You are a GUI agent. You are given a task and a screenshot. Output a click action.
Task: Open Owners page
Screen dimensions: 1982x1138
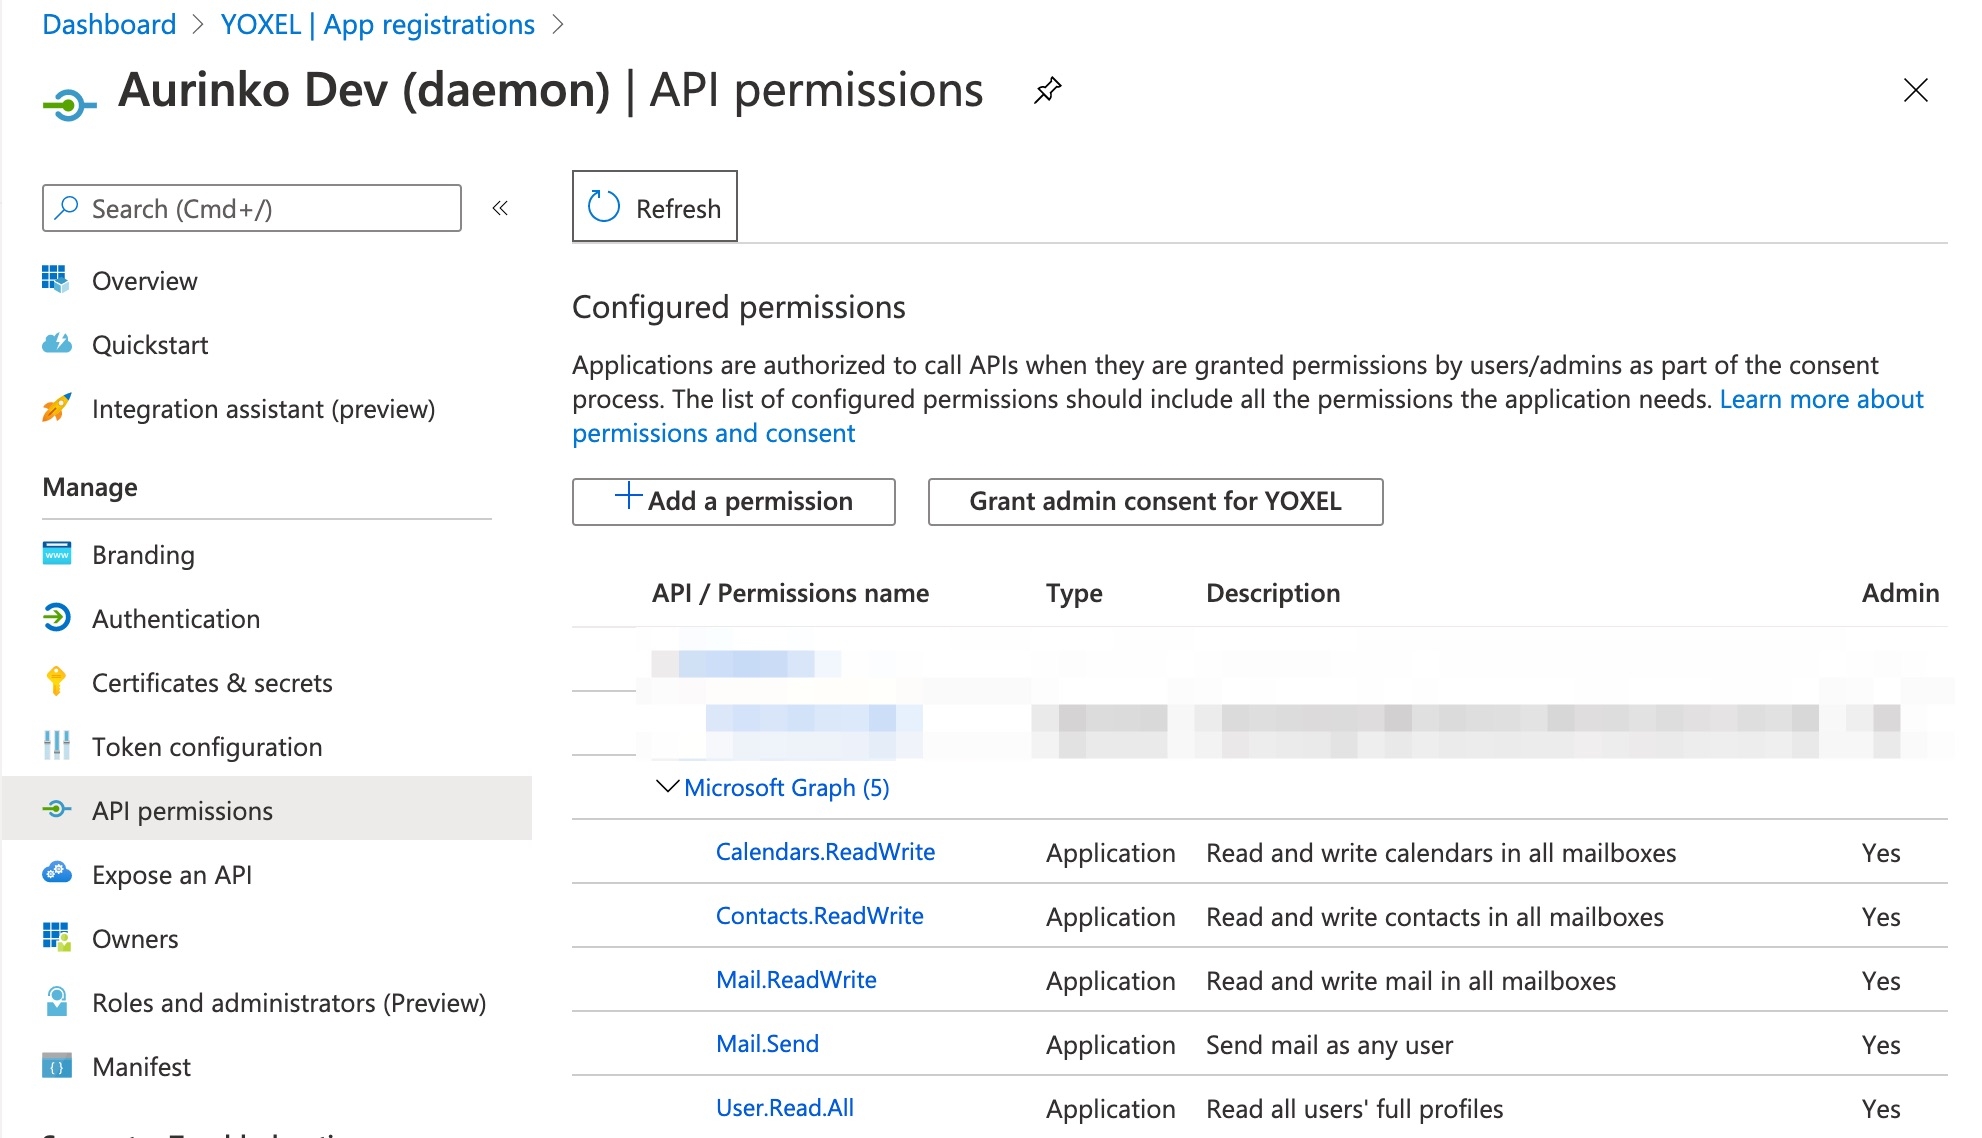point(135,939)
